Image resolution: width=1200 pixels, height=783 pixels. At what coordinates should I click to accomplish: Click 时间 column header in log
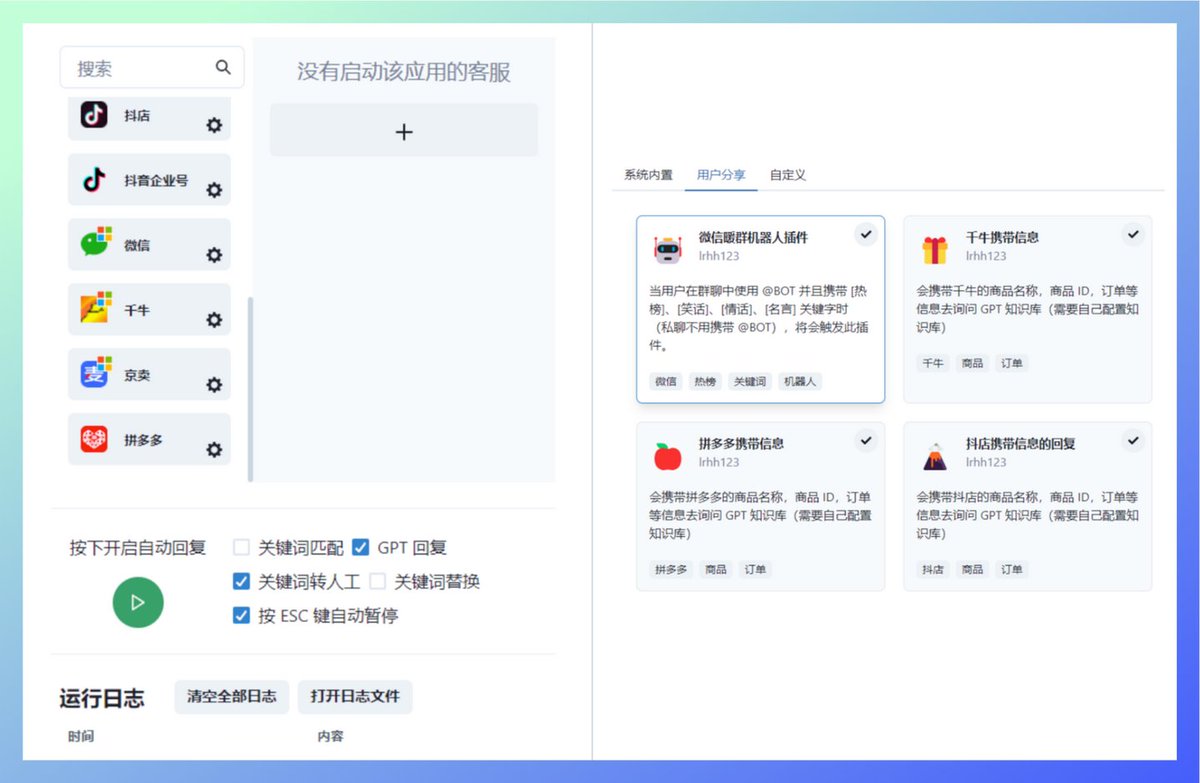point(81,736)
